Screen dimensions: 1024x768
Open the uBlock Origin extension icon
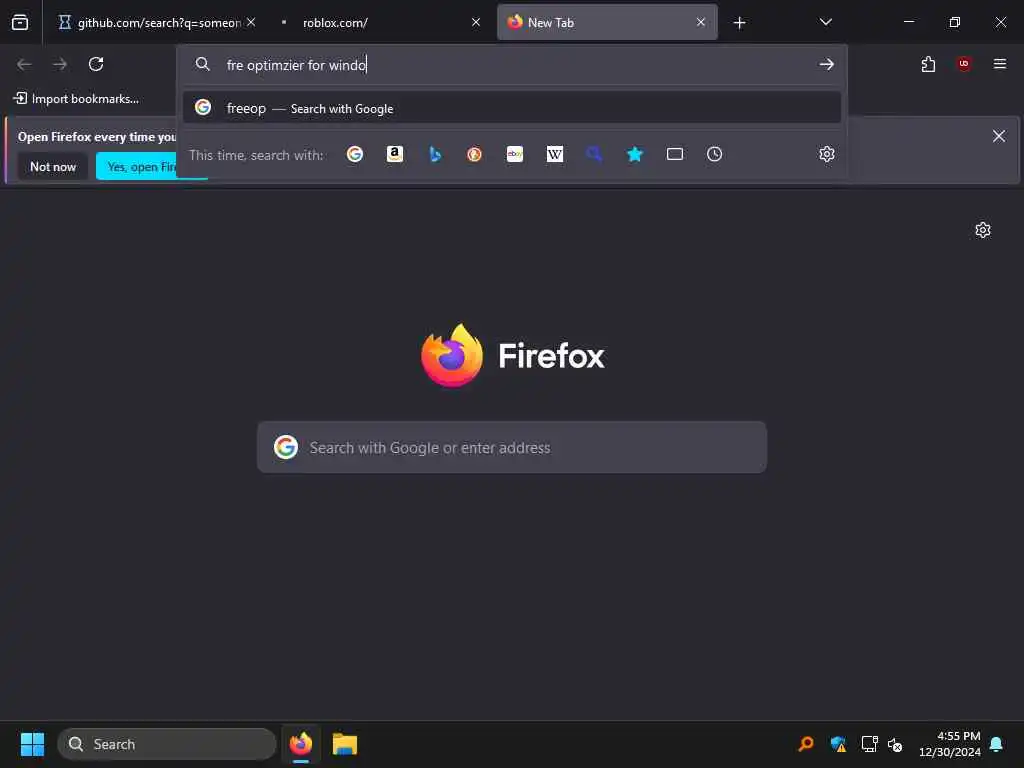[964, 64]
